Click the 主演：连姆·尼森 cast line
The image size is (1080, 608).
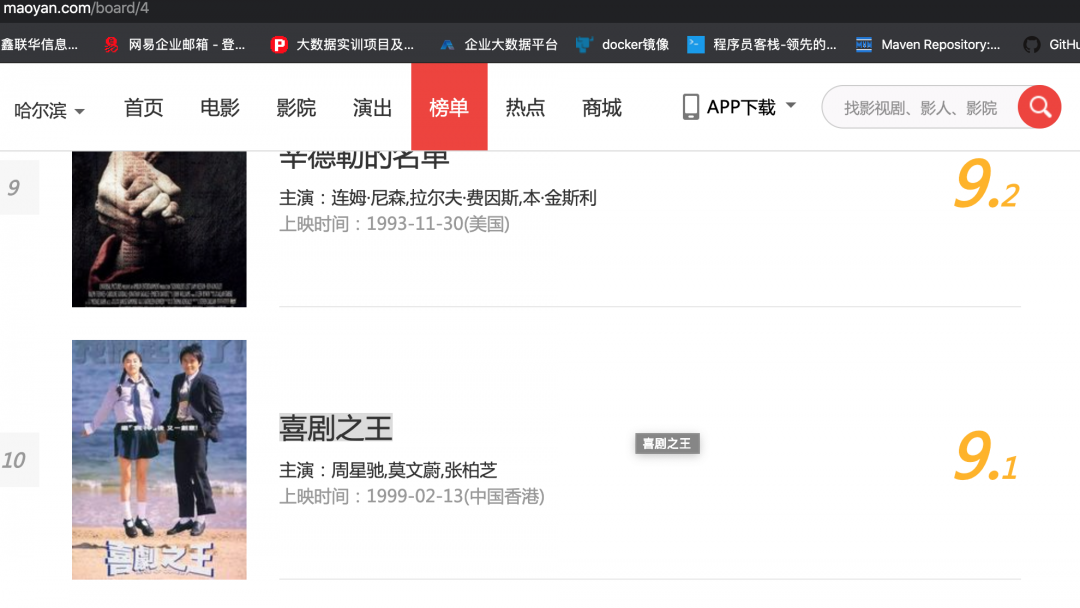coord(437,198)
